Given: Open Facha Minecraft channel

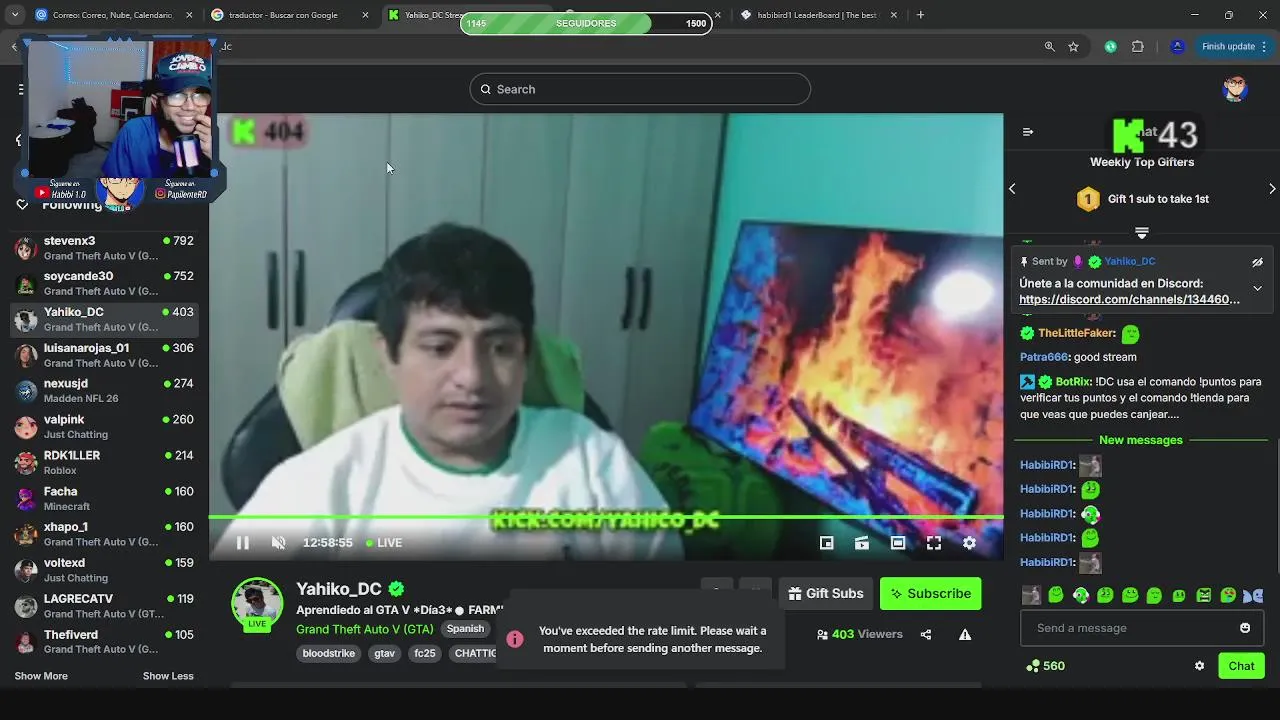Looking at the screenshot, I should 104,499.
